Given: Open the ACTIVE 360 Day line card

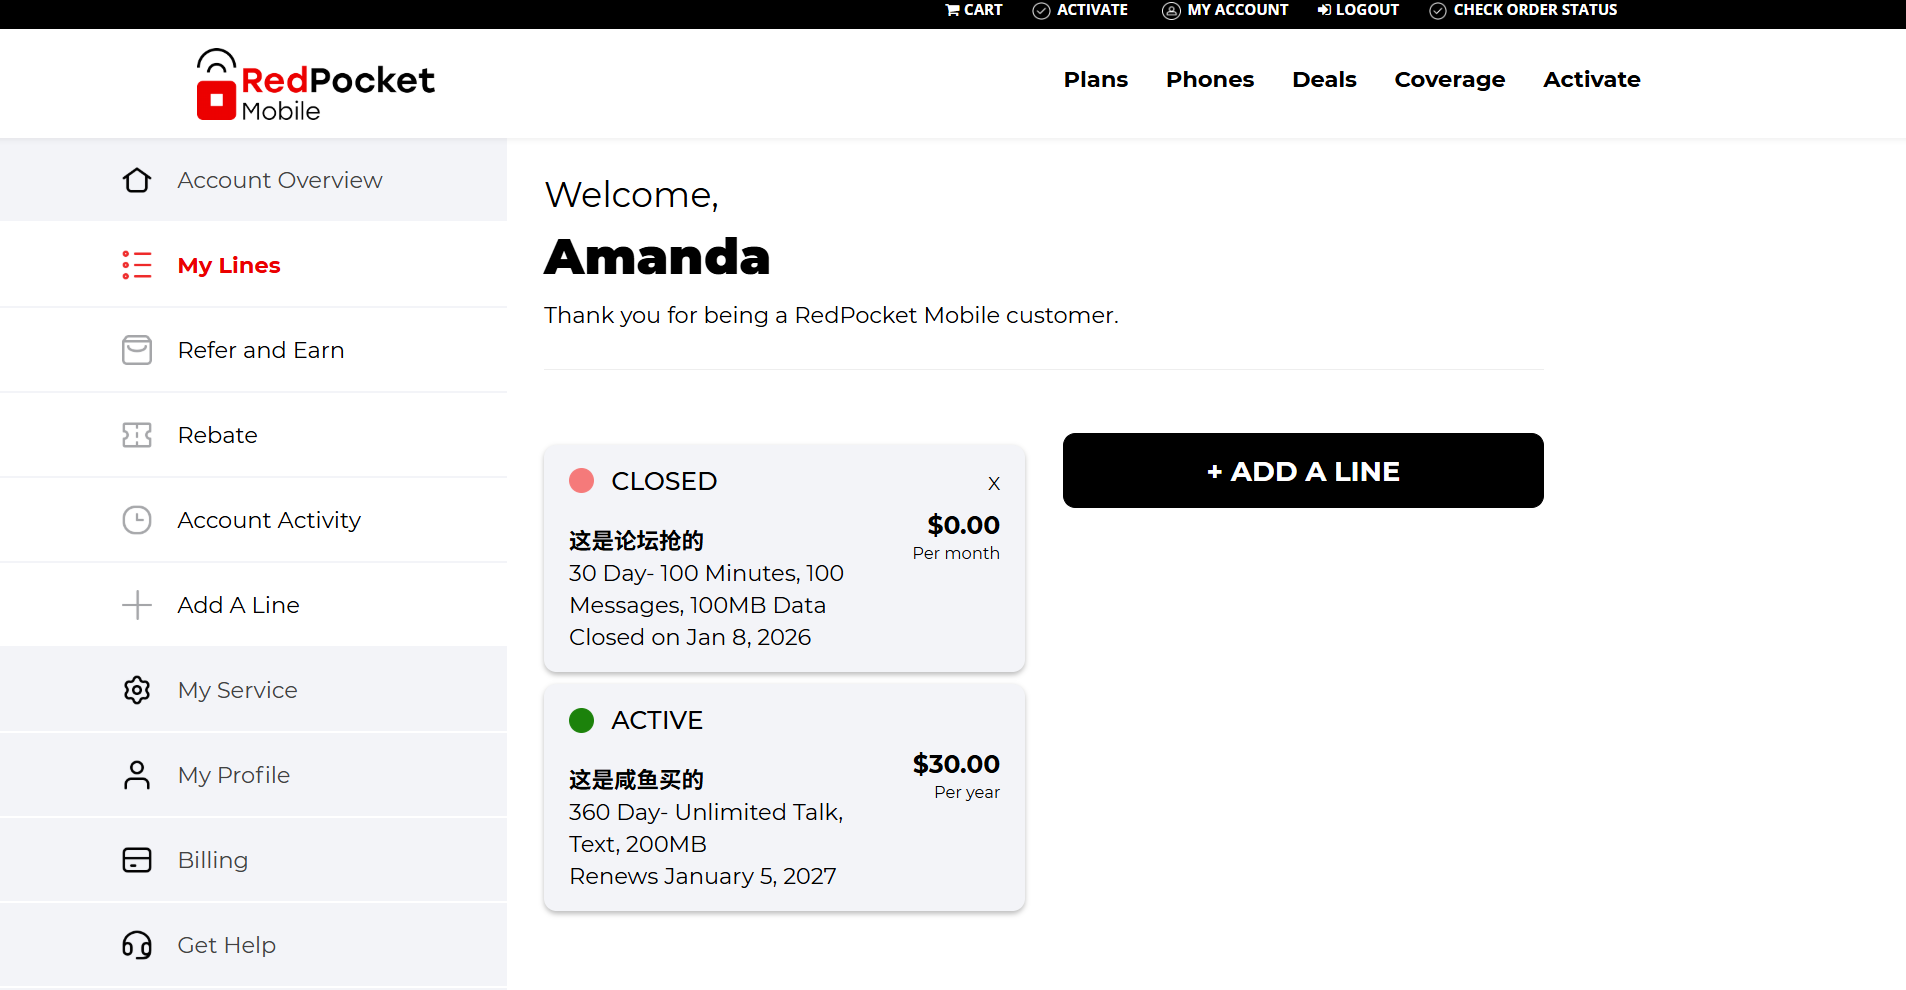Looking at the screenshot, I should [x=784, y=797].
